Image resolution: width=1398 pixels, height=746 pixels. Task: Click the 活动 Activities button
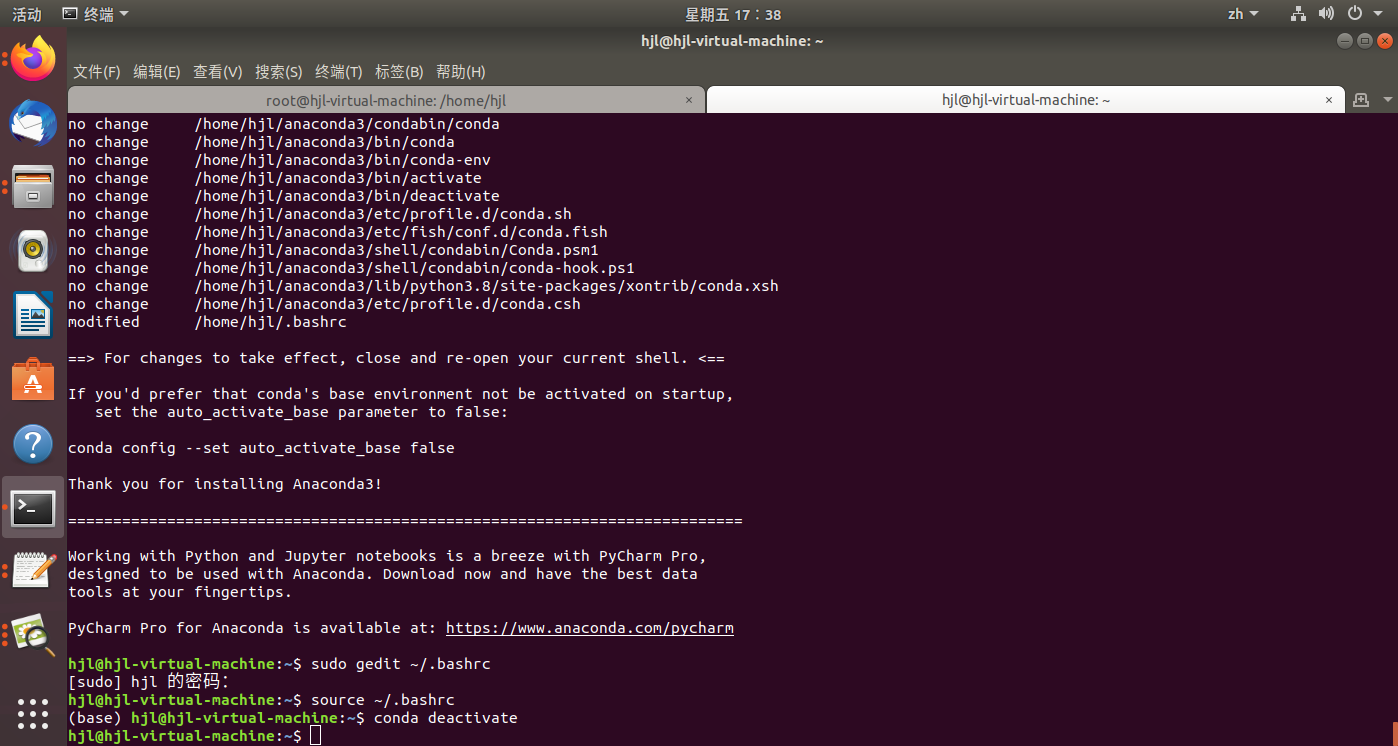tap(25, 14)
